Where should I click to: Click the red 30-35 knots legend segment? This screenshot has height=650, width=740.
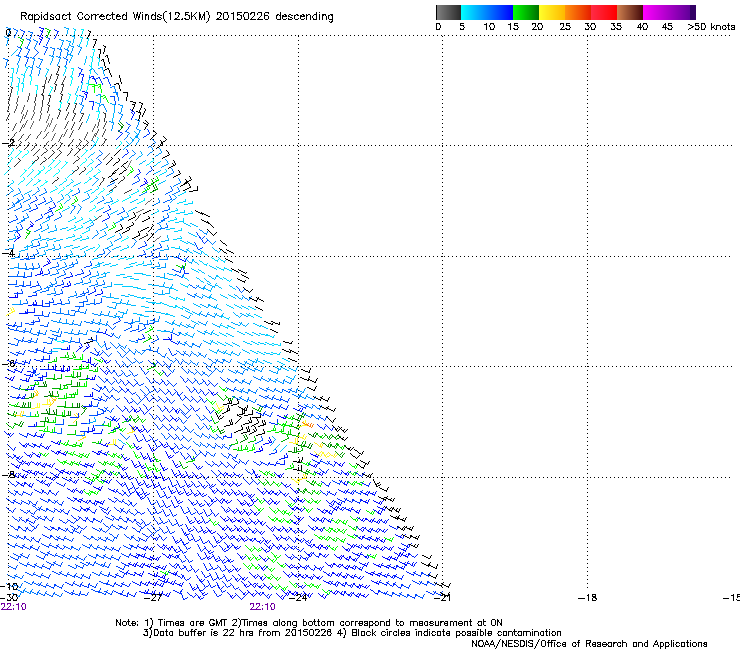pyautogui.click(x=604, y=12)
